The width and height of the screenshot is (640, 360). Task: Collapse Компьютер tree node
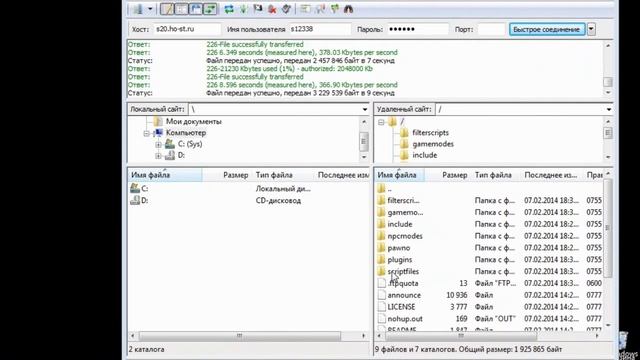147,133
